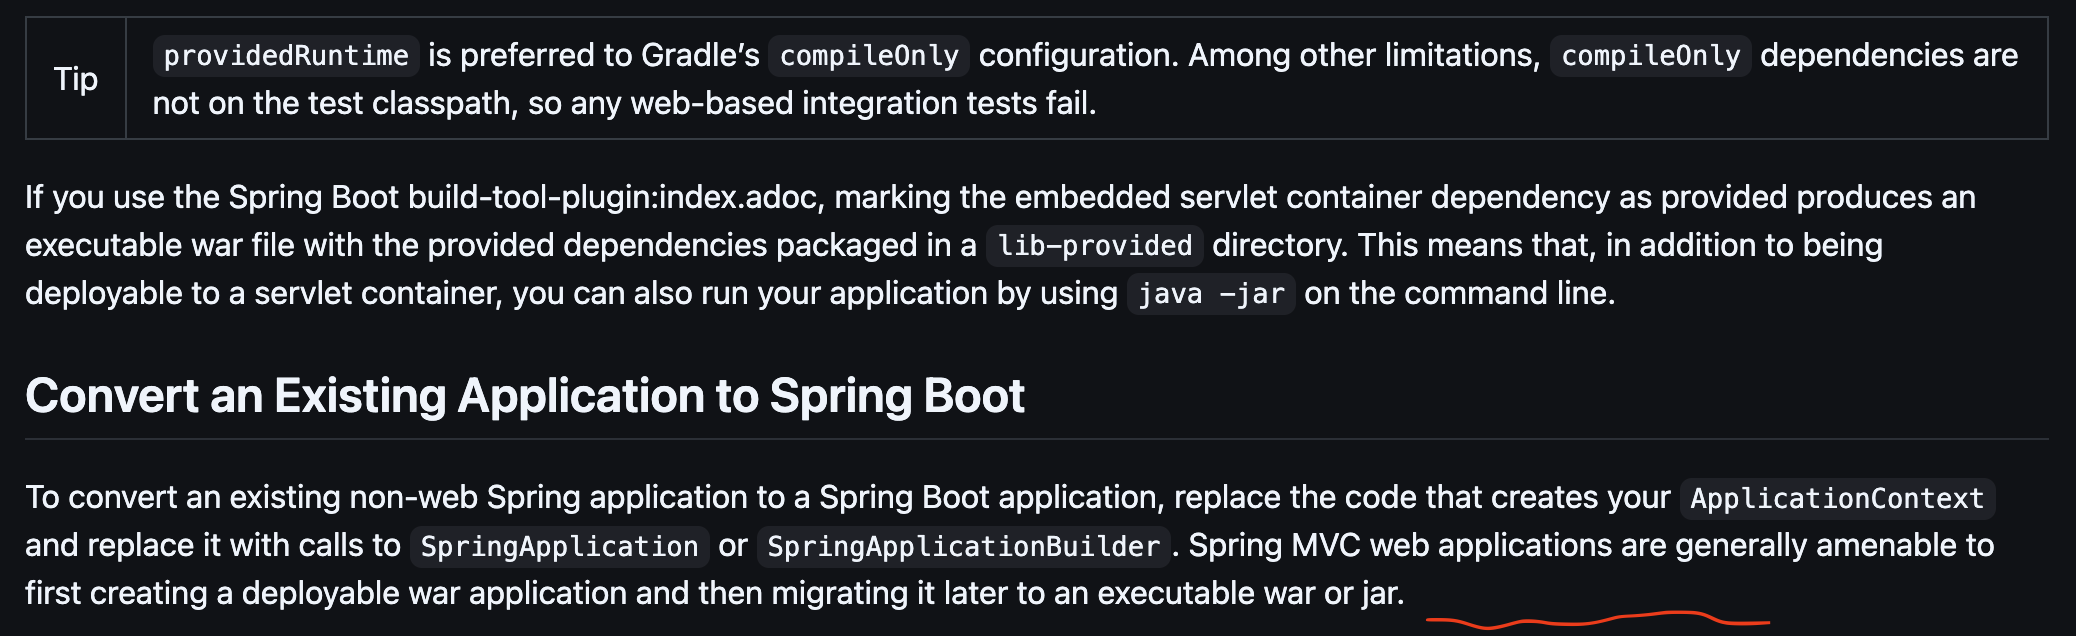Click compileOnly code before "dependencies are"
2076x636 pixels.
(1650, 56)
